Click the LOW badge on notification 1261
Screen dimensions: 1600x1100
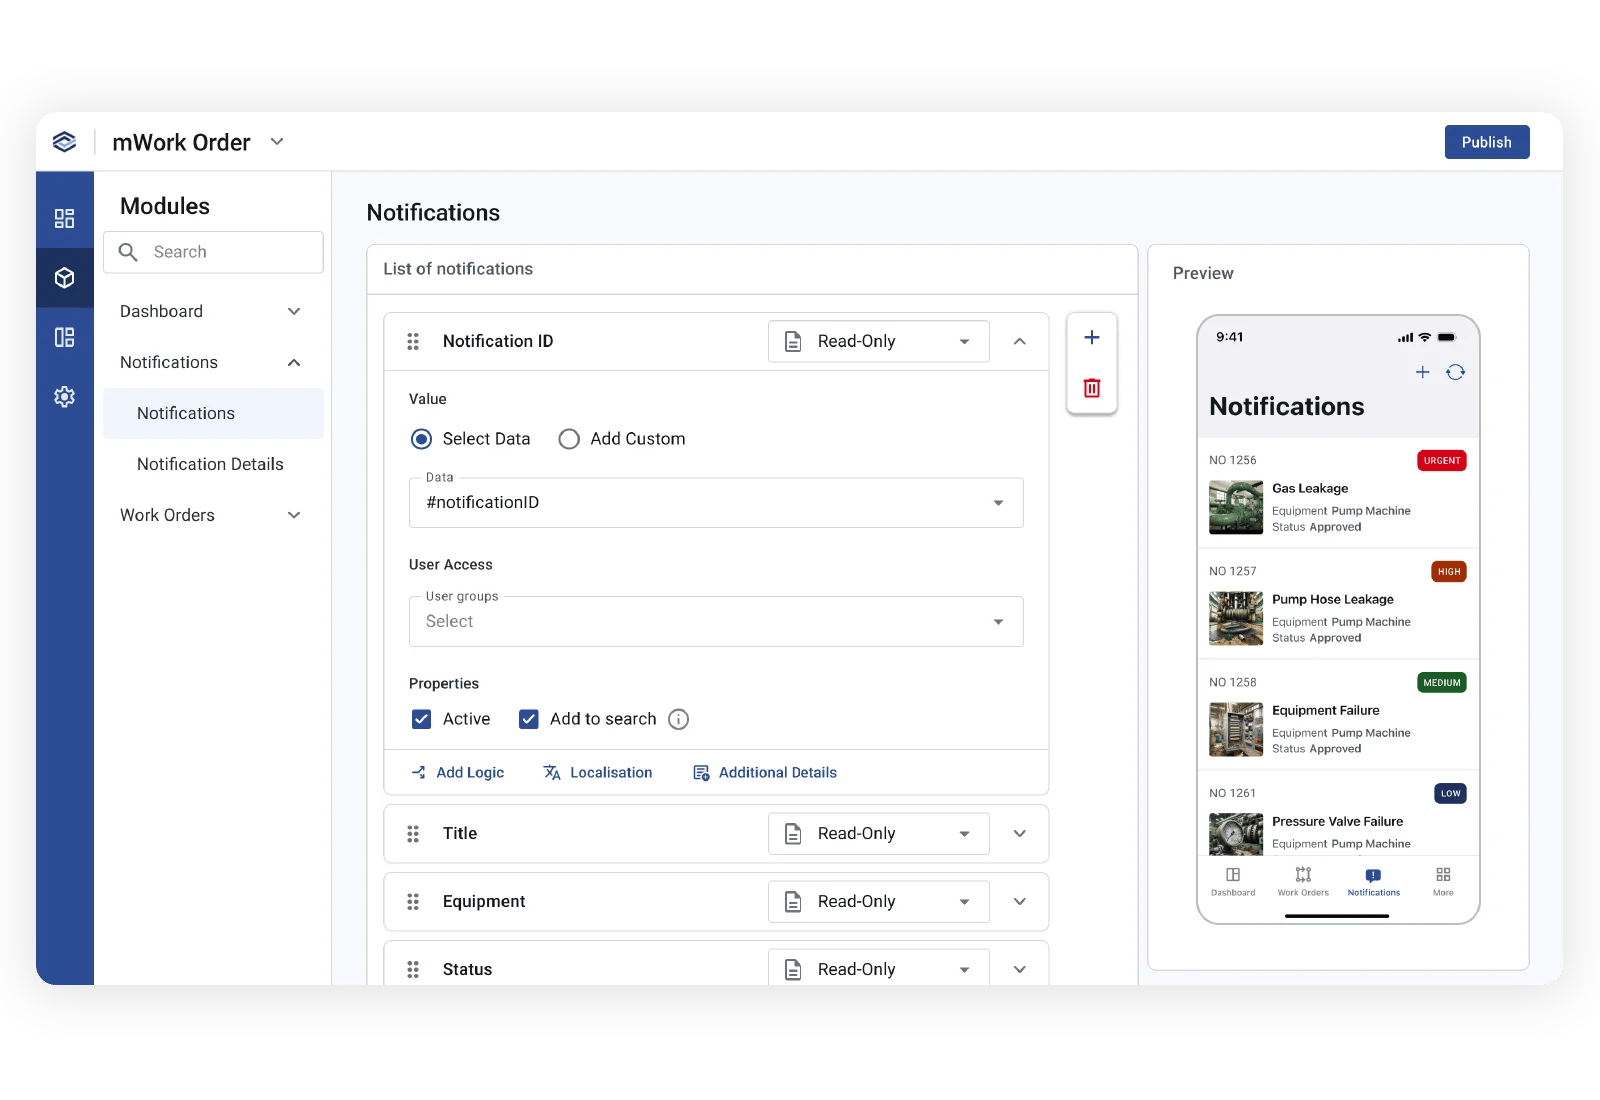tap(1451, 794)
